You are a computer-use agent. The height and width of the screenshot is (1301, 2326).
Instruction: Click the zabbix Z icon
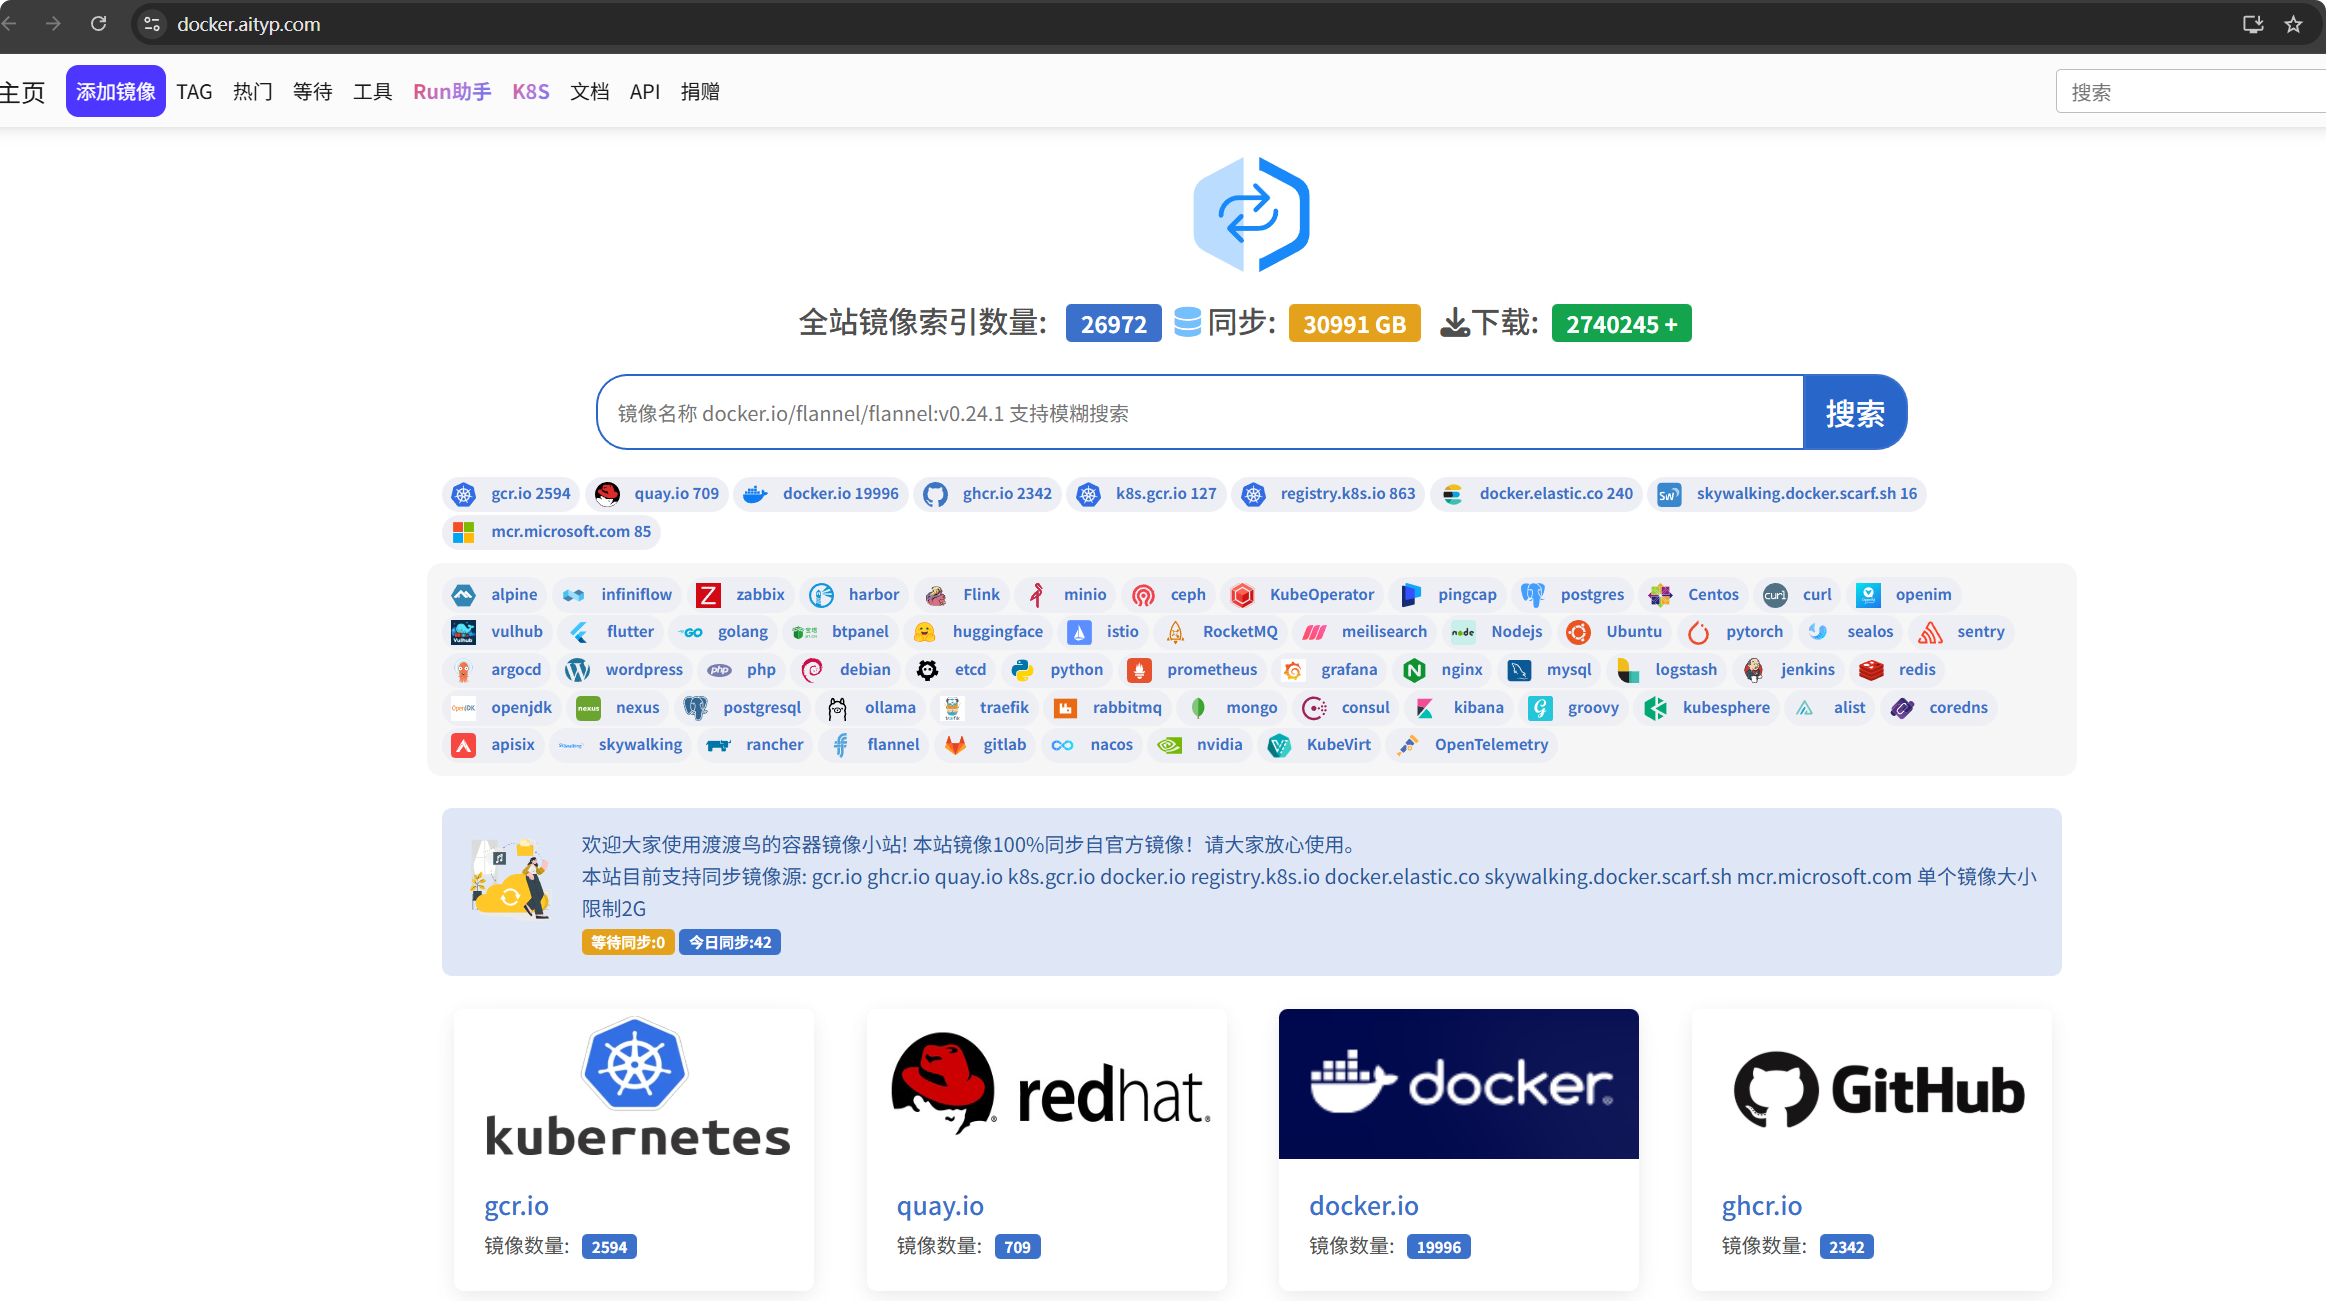point(708,595)
